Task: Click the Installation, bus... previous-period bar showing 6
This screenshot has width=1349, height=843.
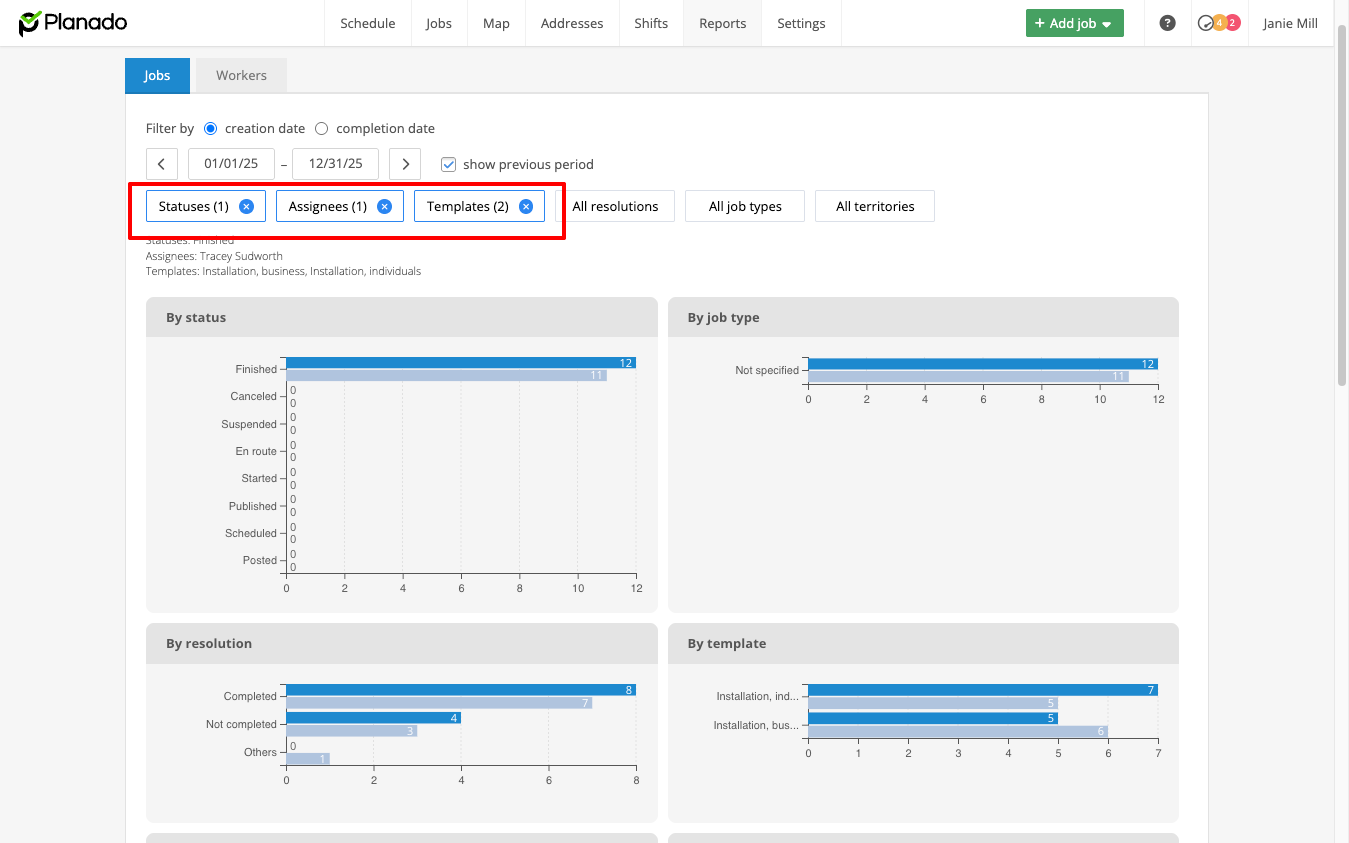Action: click(x=958, y=731)
